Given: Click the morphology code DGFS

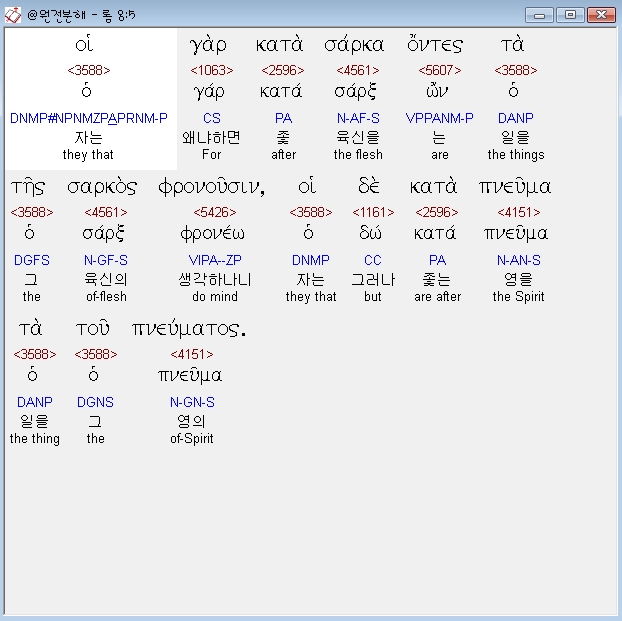Looking at the screenshot, I should (x=32, y=260).
